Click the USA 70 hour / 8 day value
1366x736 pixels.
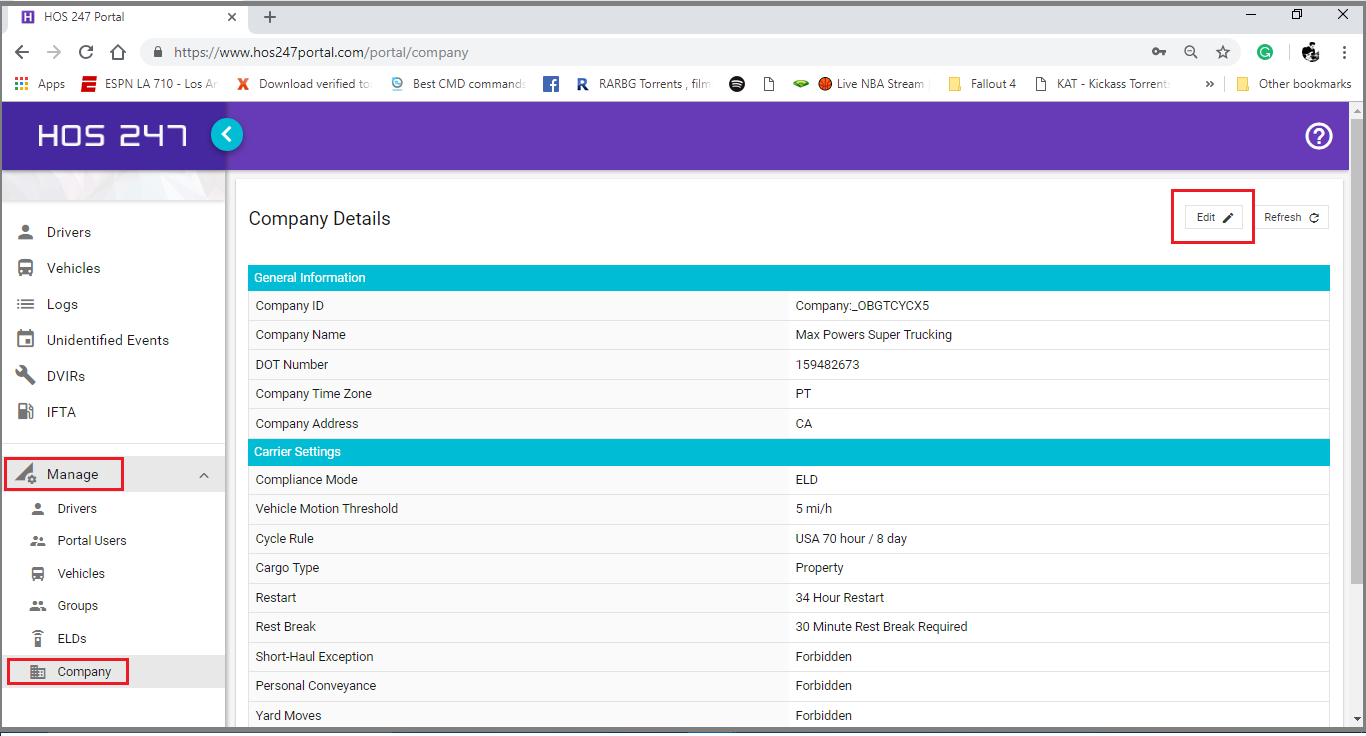pos(851,539)
